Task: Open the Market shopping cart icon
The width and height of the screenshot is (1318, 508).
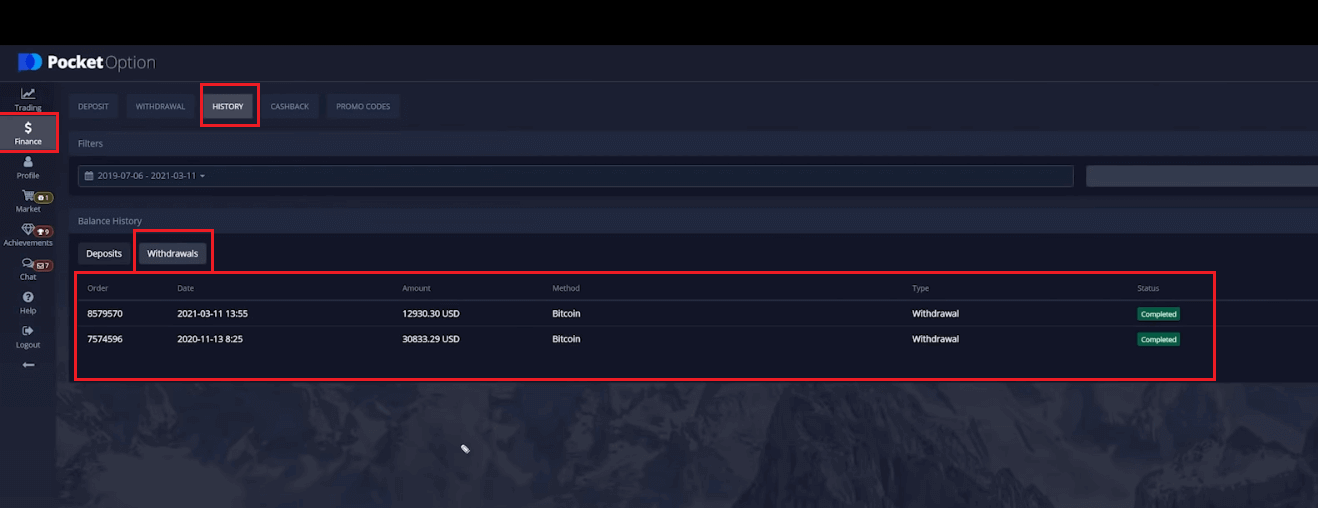Action: (29, 196)
